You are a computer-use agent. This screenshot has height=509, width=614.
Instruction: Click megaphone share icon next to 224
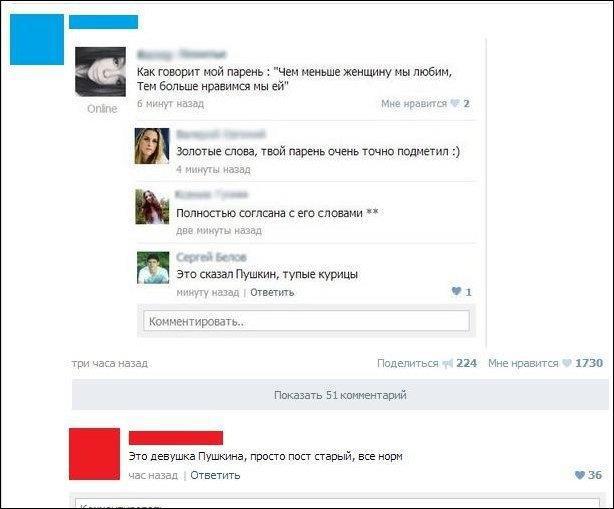coord(447,364)
